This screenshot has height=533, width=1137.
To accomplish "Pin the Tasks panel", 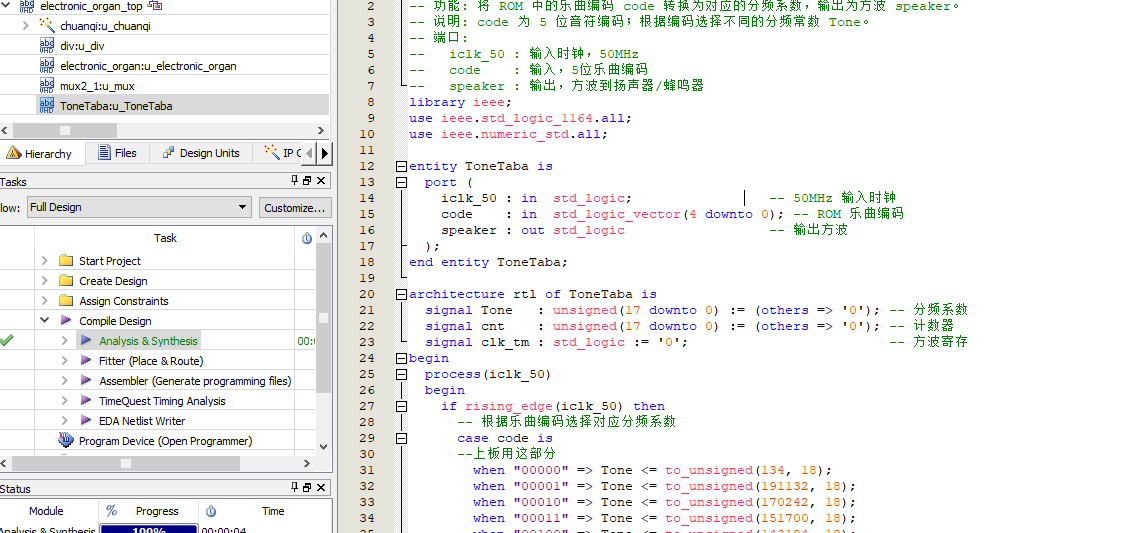I will point(294,181).
